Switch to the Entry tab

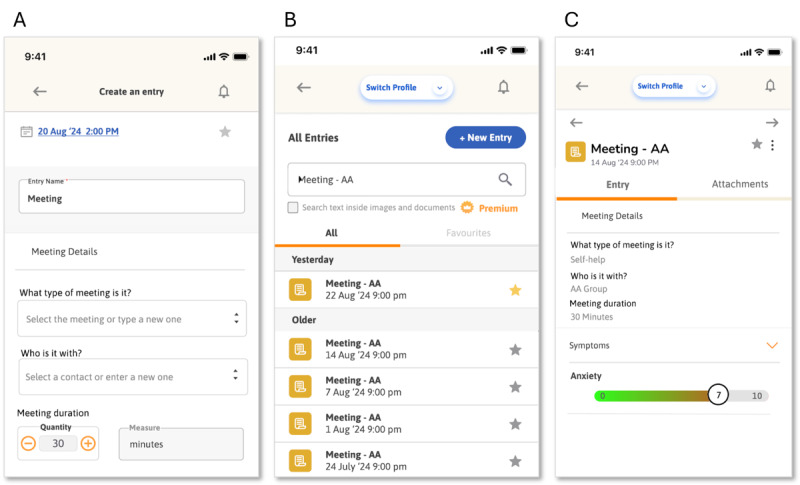point(617,185)
